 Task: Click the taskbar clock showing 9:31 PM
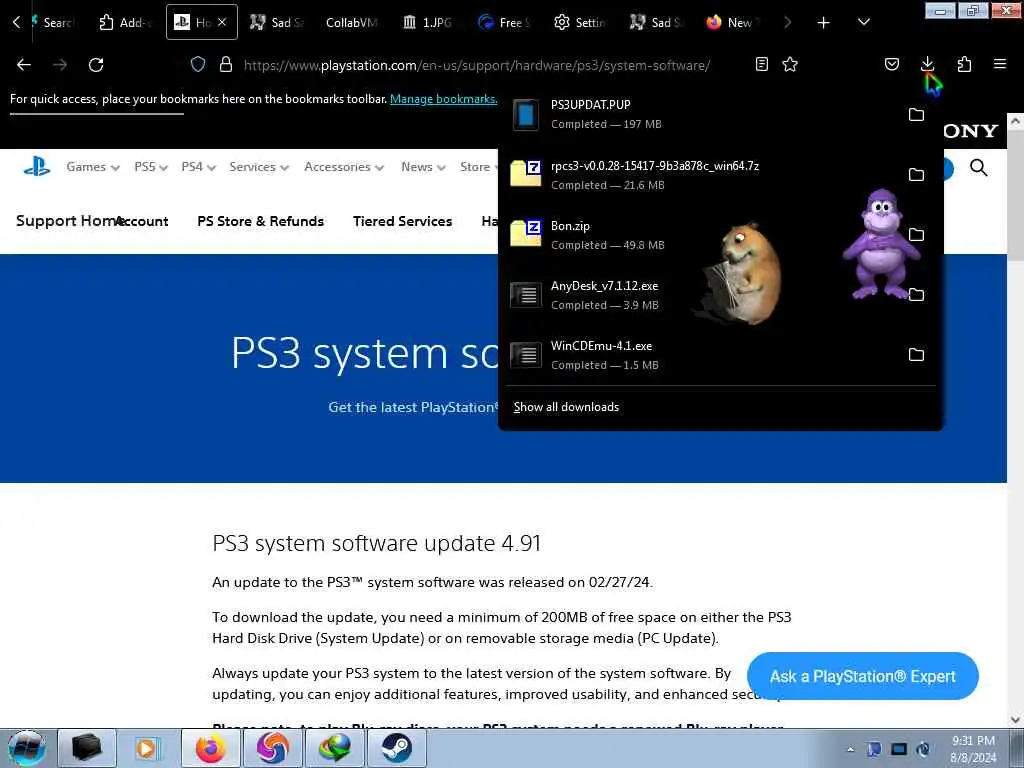point(973,749)
